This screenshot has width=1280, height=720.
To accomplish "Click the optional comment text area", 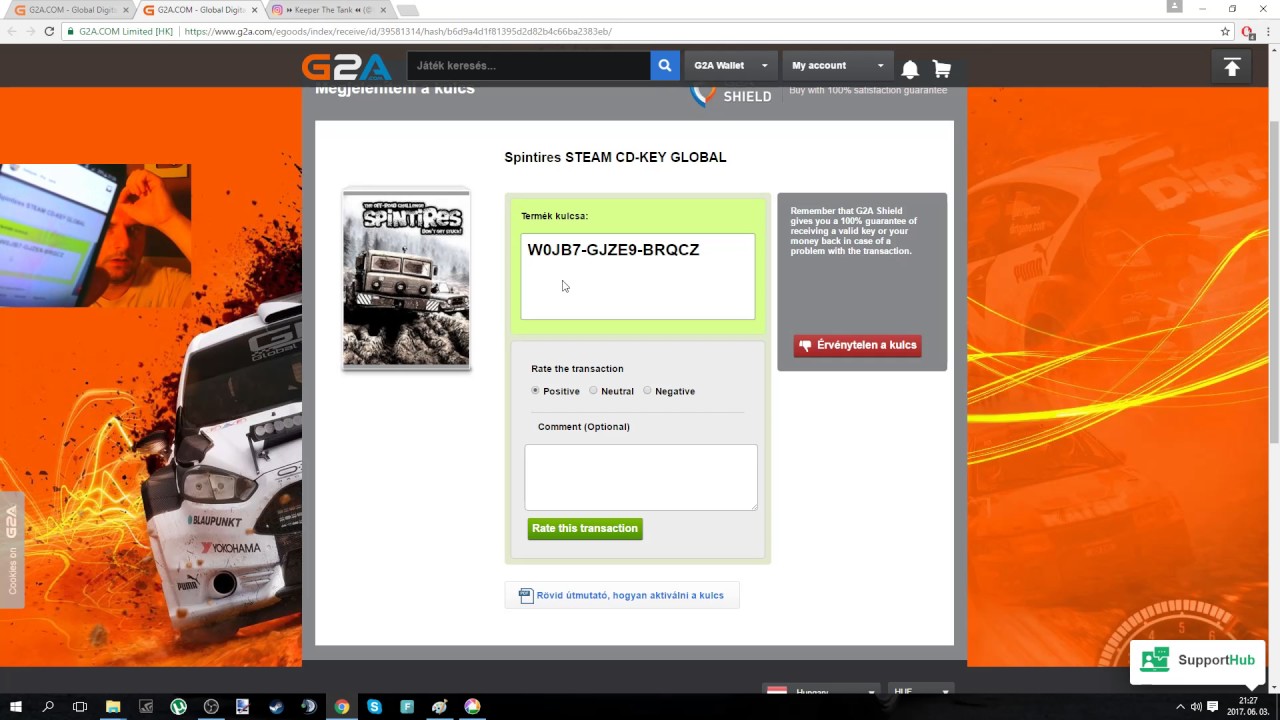I will (641, 477).
